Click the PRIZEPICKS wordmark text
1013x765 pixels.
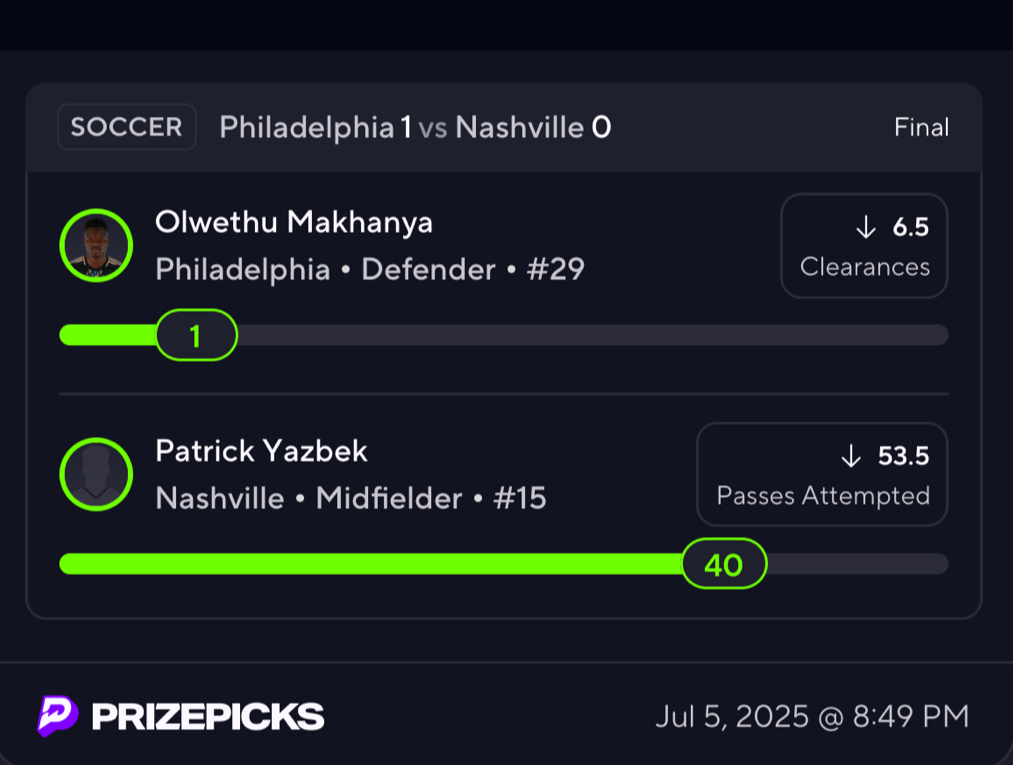(208, 717)
